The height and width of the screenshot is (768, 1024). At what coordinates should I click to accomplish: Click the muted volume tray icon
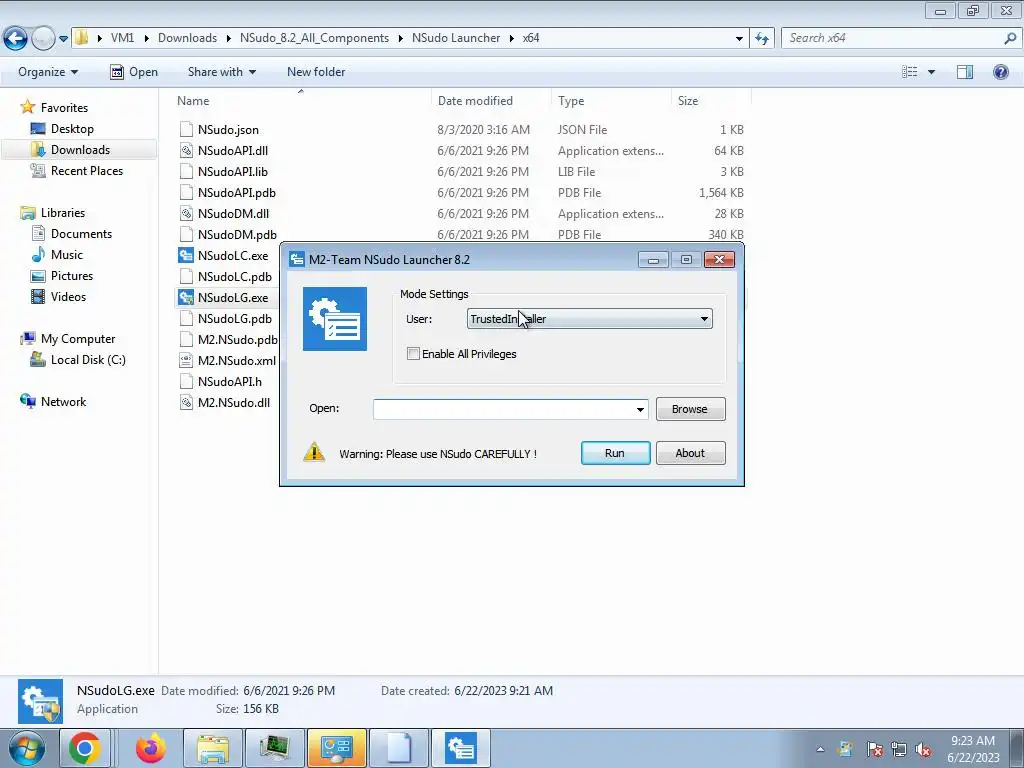923,750
